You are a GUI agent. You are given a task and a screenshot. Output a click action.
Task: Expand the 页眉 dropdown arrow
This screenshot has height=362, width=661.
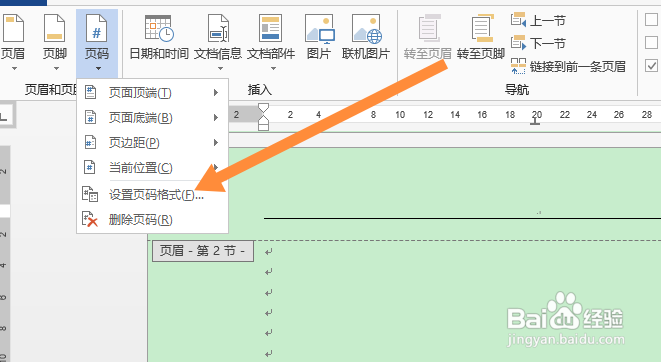(x=14, y=68)
